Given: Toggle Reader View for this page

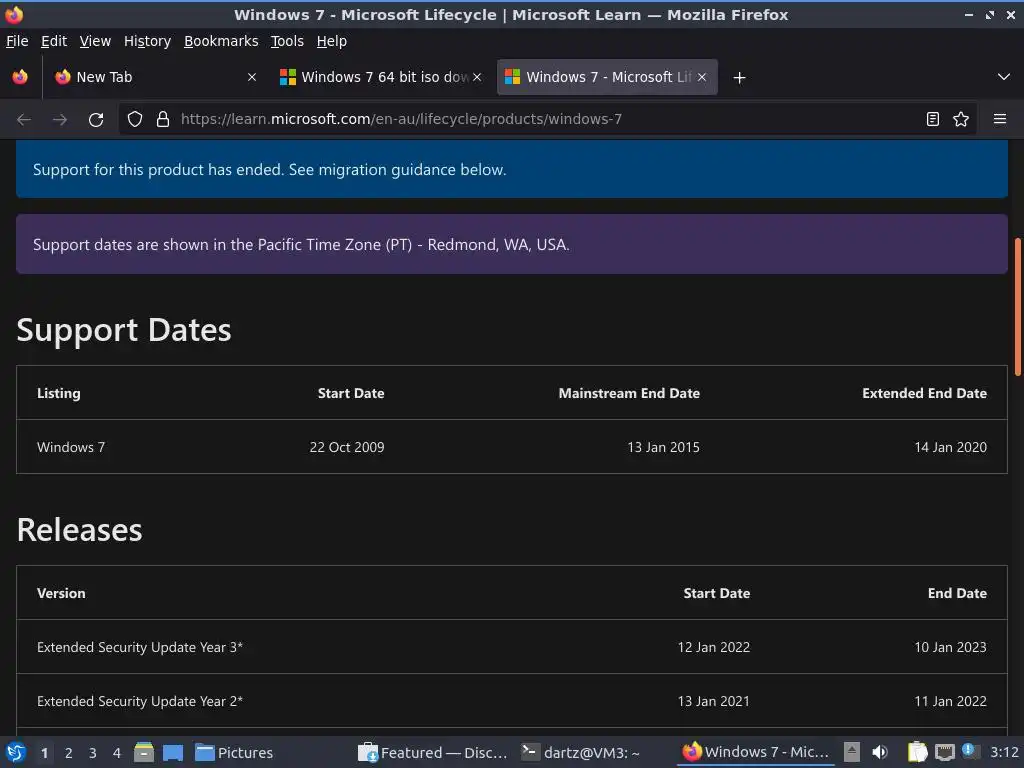Looking at the screenshot, I should (x=933, y=119).
